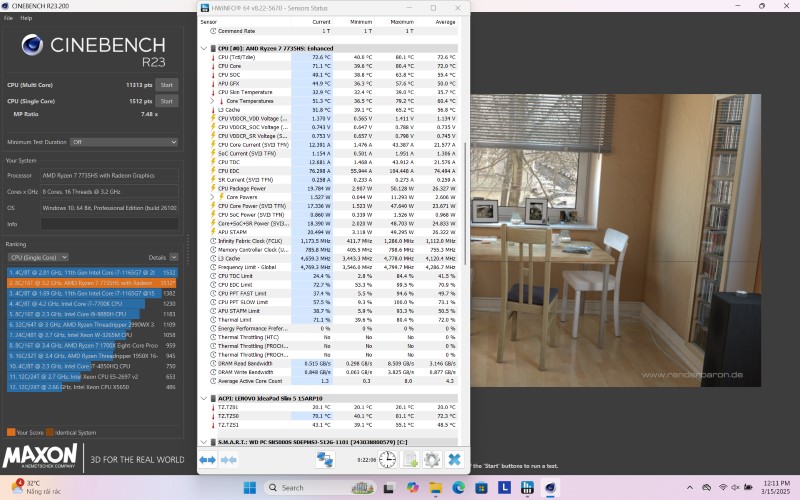Launch Copilot from taskbar

pos(412,488)
